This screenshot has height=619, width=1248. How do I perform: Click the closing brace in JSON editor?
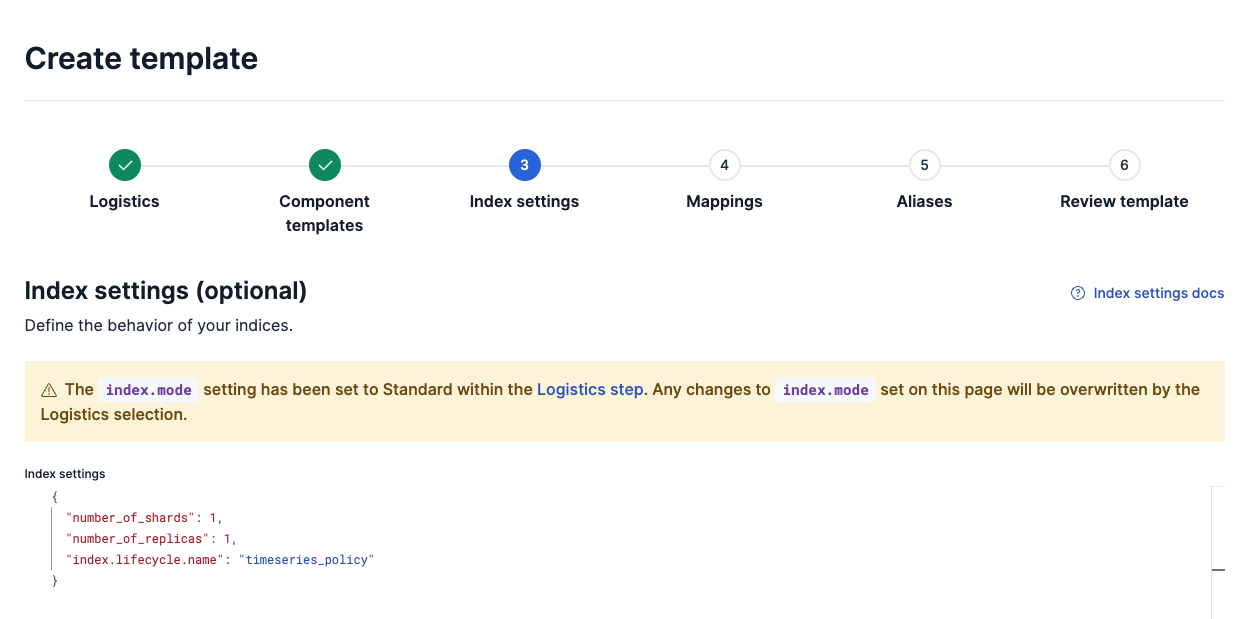tap(55, 581)
